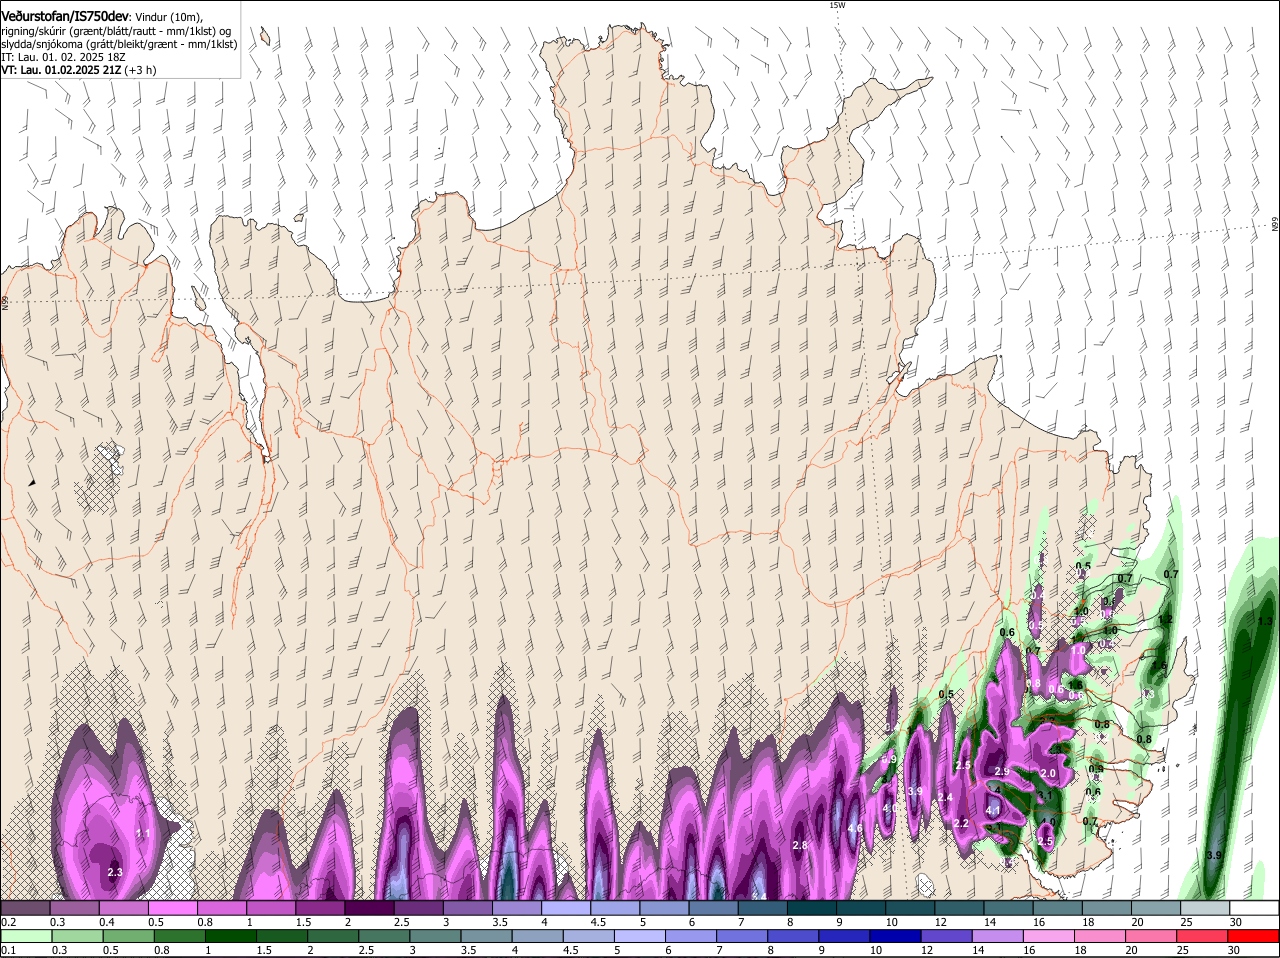Click the 0.1 label in the green legend row
Image resolution: width=1280 pixels, height=958 pixels.
[8, 950]
